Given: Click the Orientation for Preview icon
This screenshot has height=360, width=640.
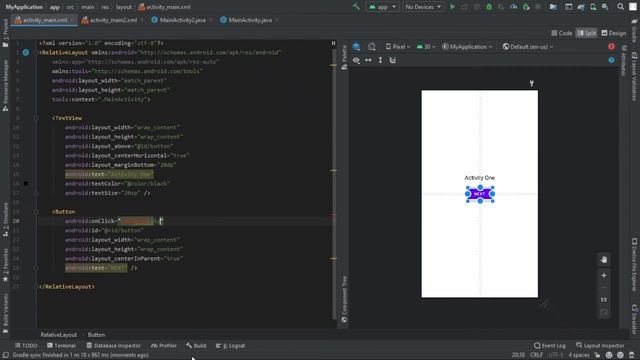Looking at the screenshot, I should coord(371,47).
